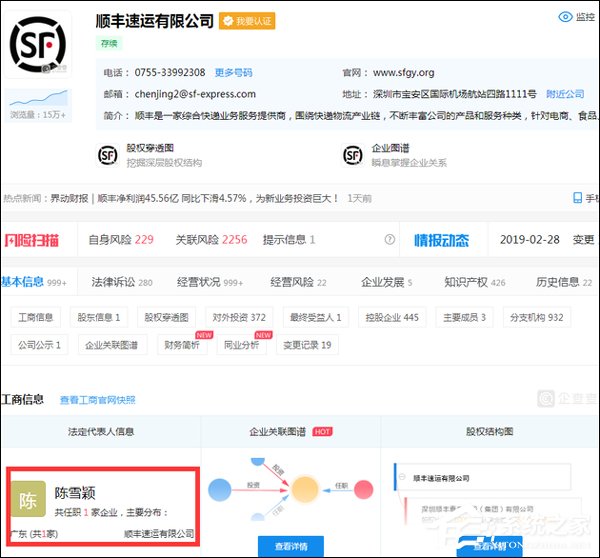This screenshot has height=558, width=600.
Task: Click the 股权结构图 column header
Action: [490, 431]
